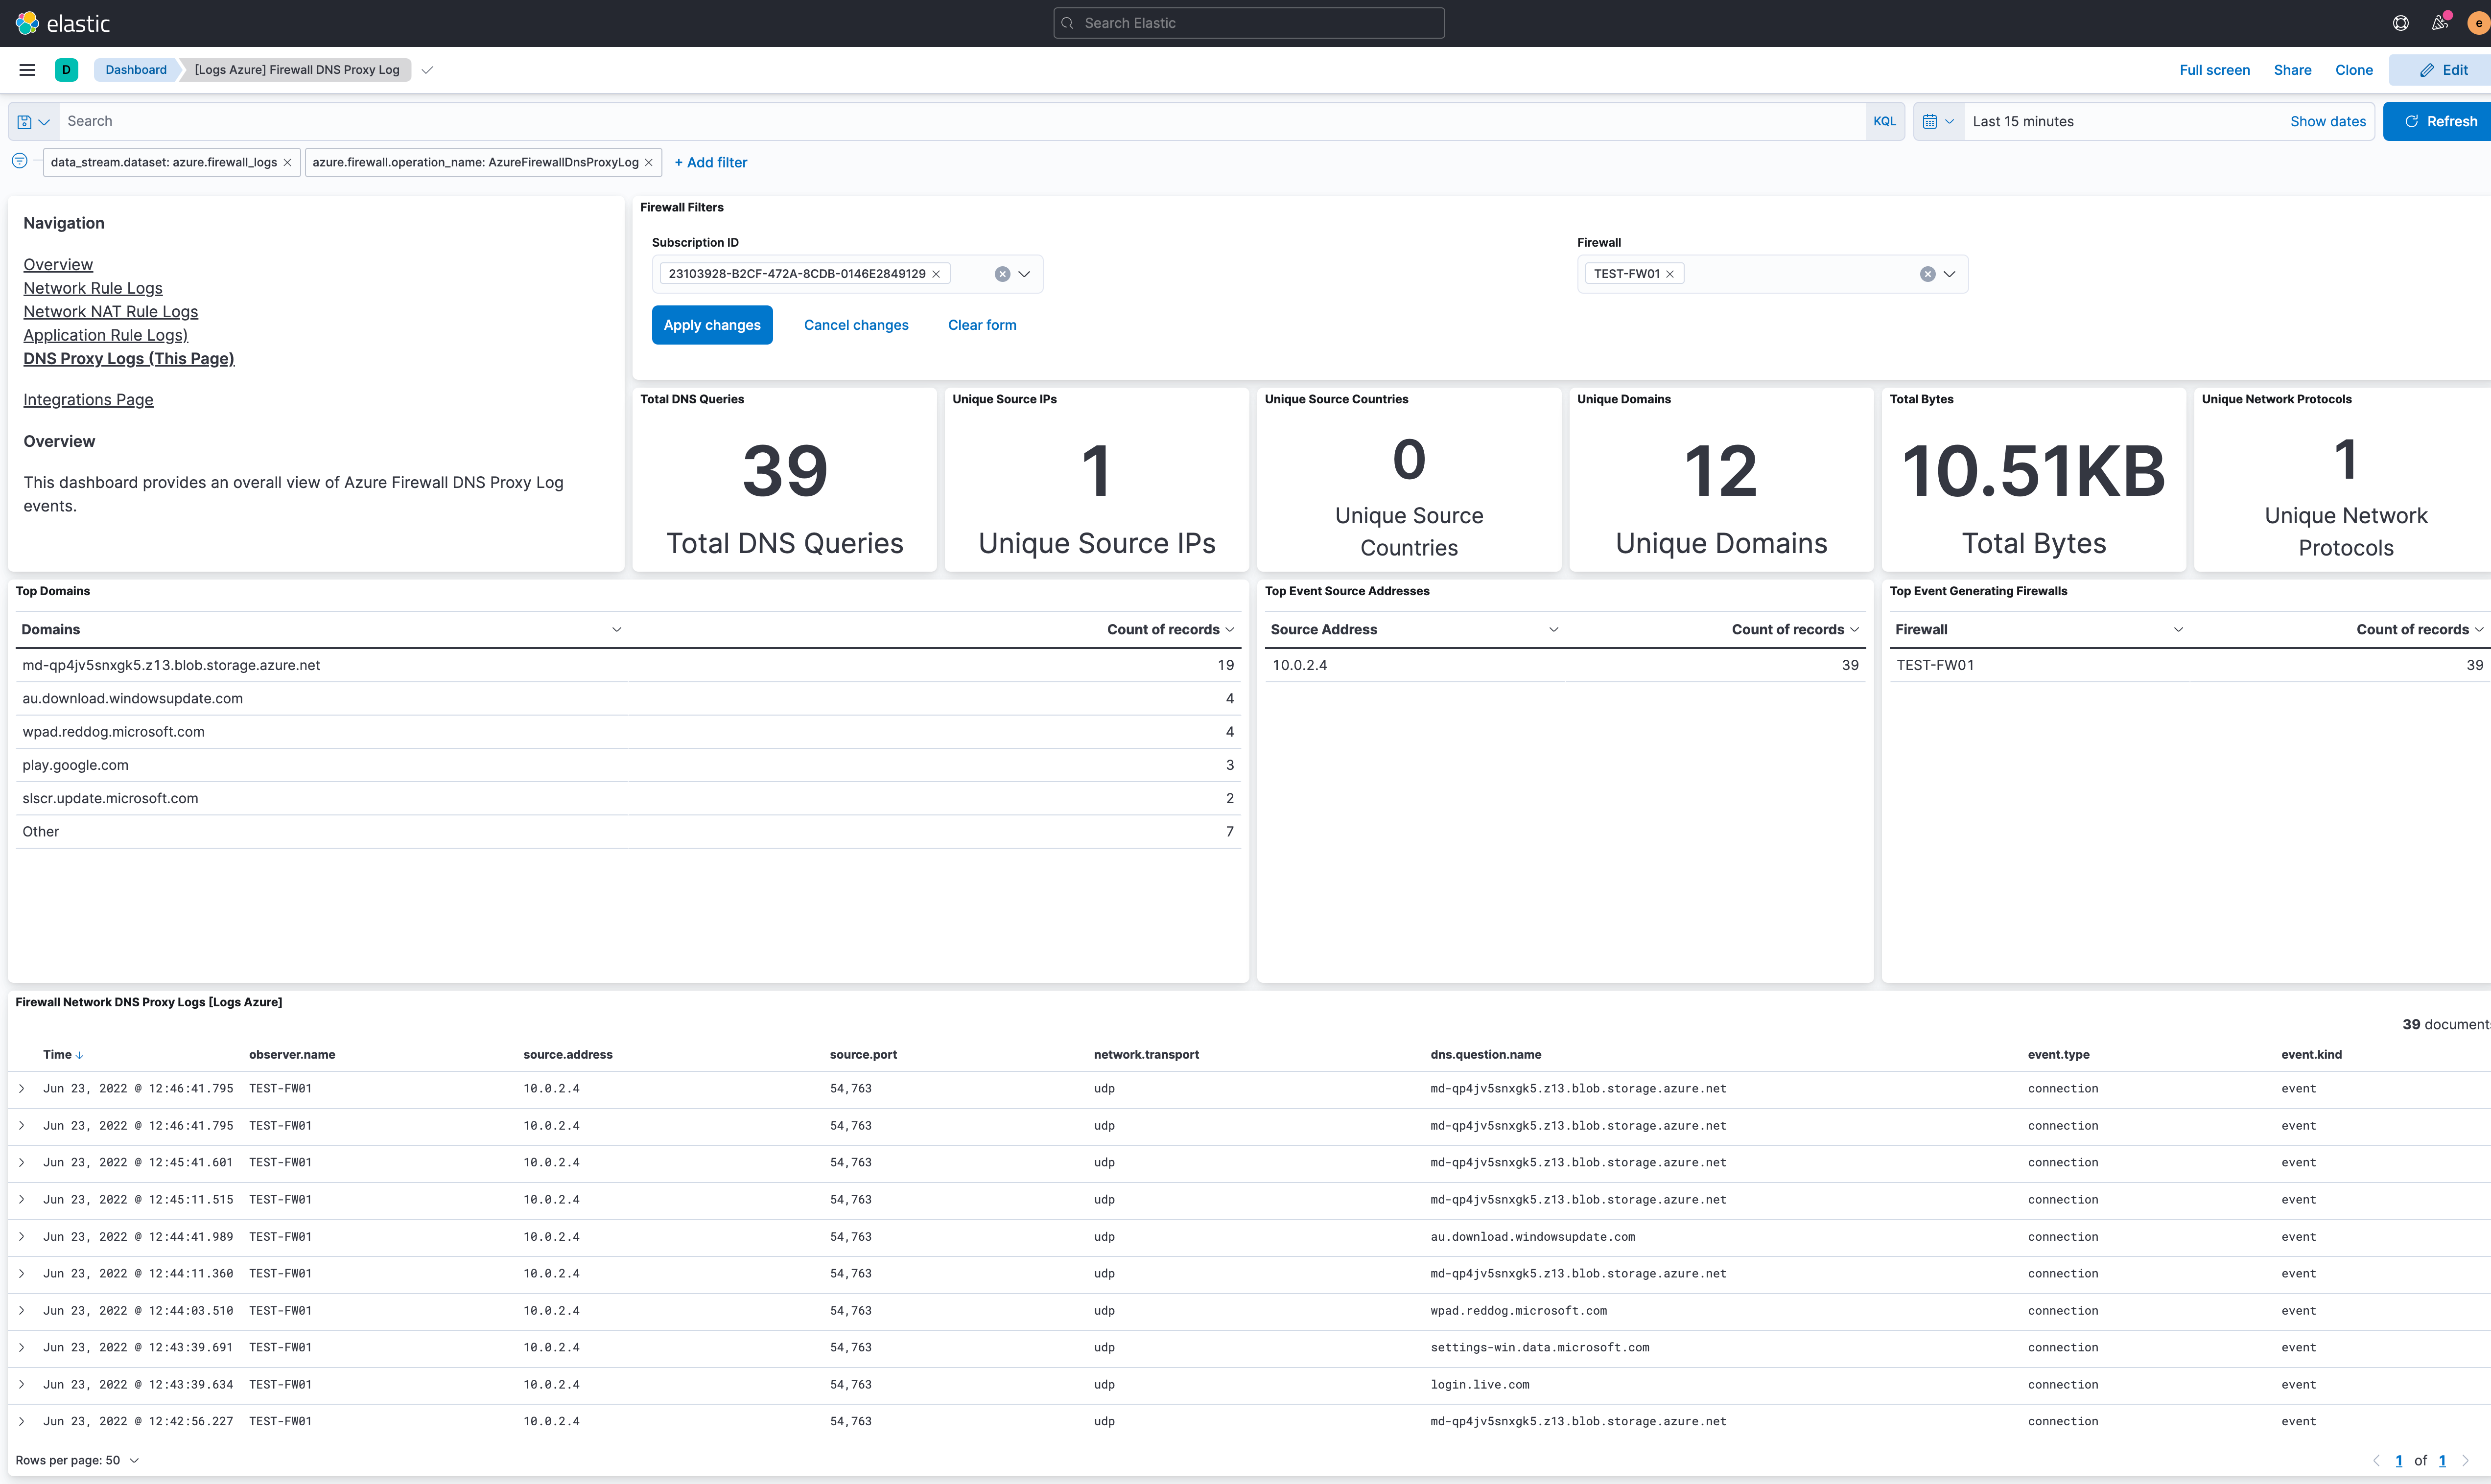This screenshot has height=1484, width=2491.
Task: Open the Firewall filter dropdown arrow
Action: tap(1949, 273)
